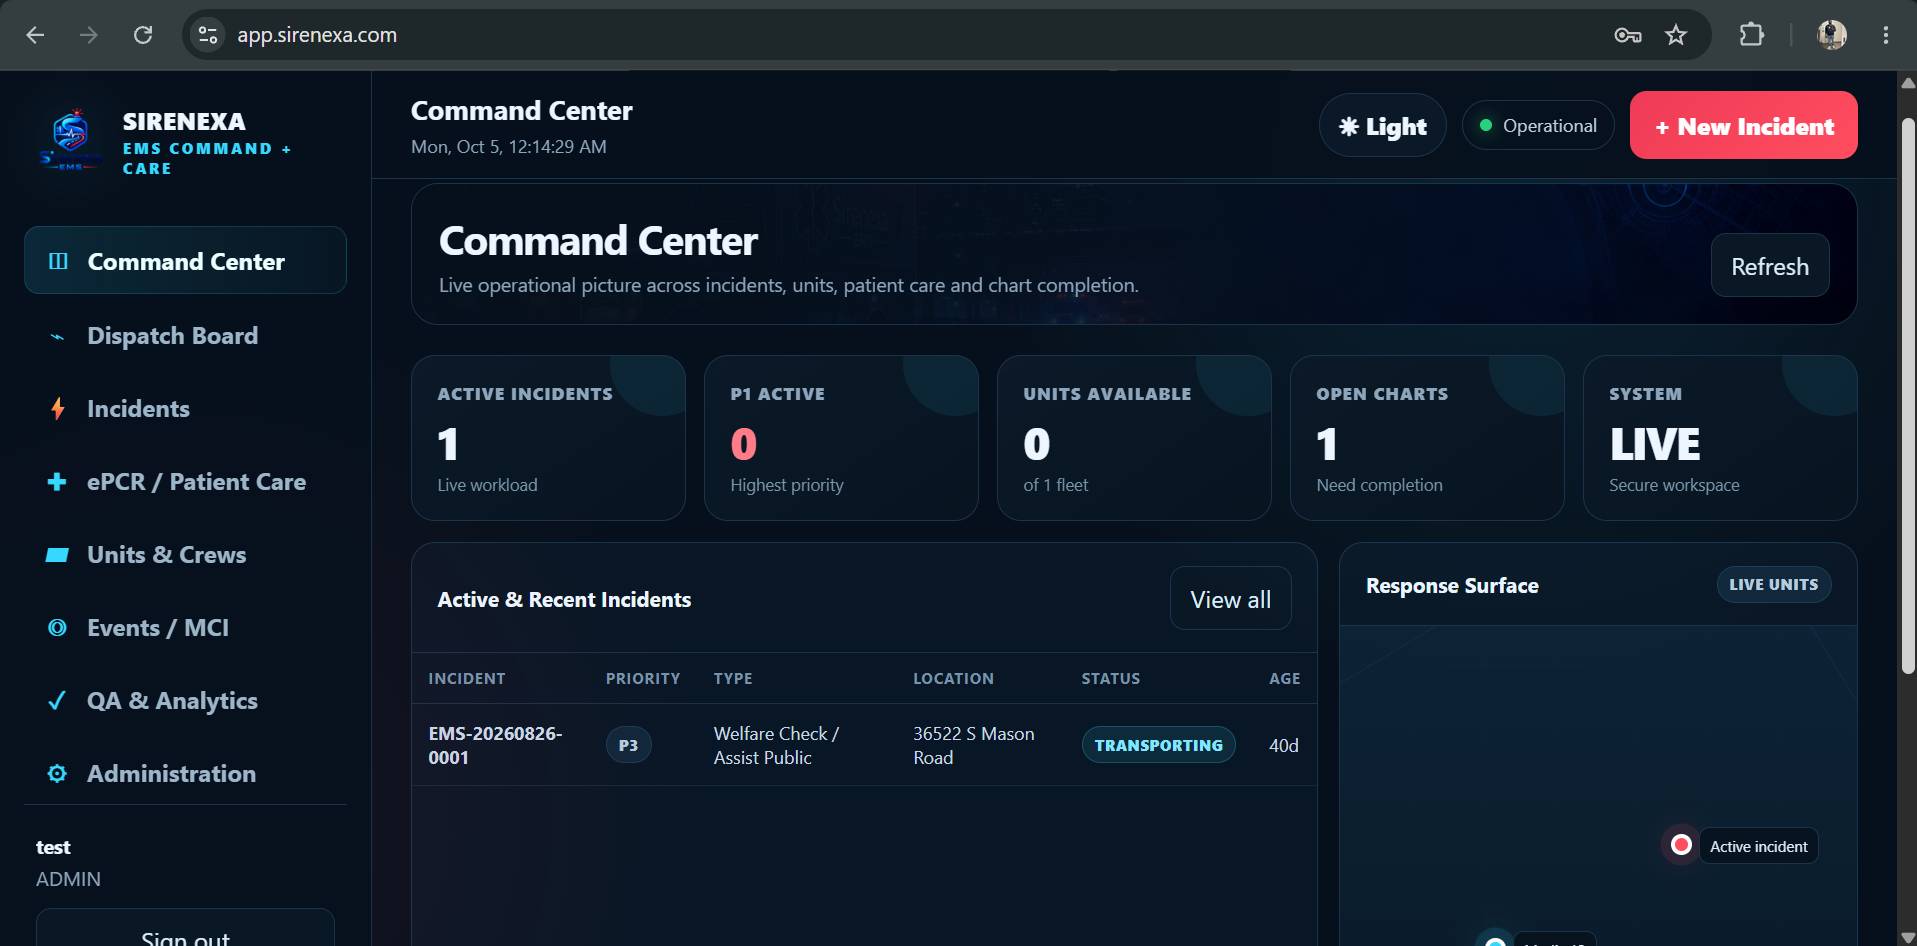
Task: Open incident EMS-20260826-0001
Action: click(x=496, y=745)
